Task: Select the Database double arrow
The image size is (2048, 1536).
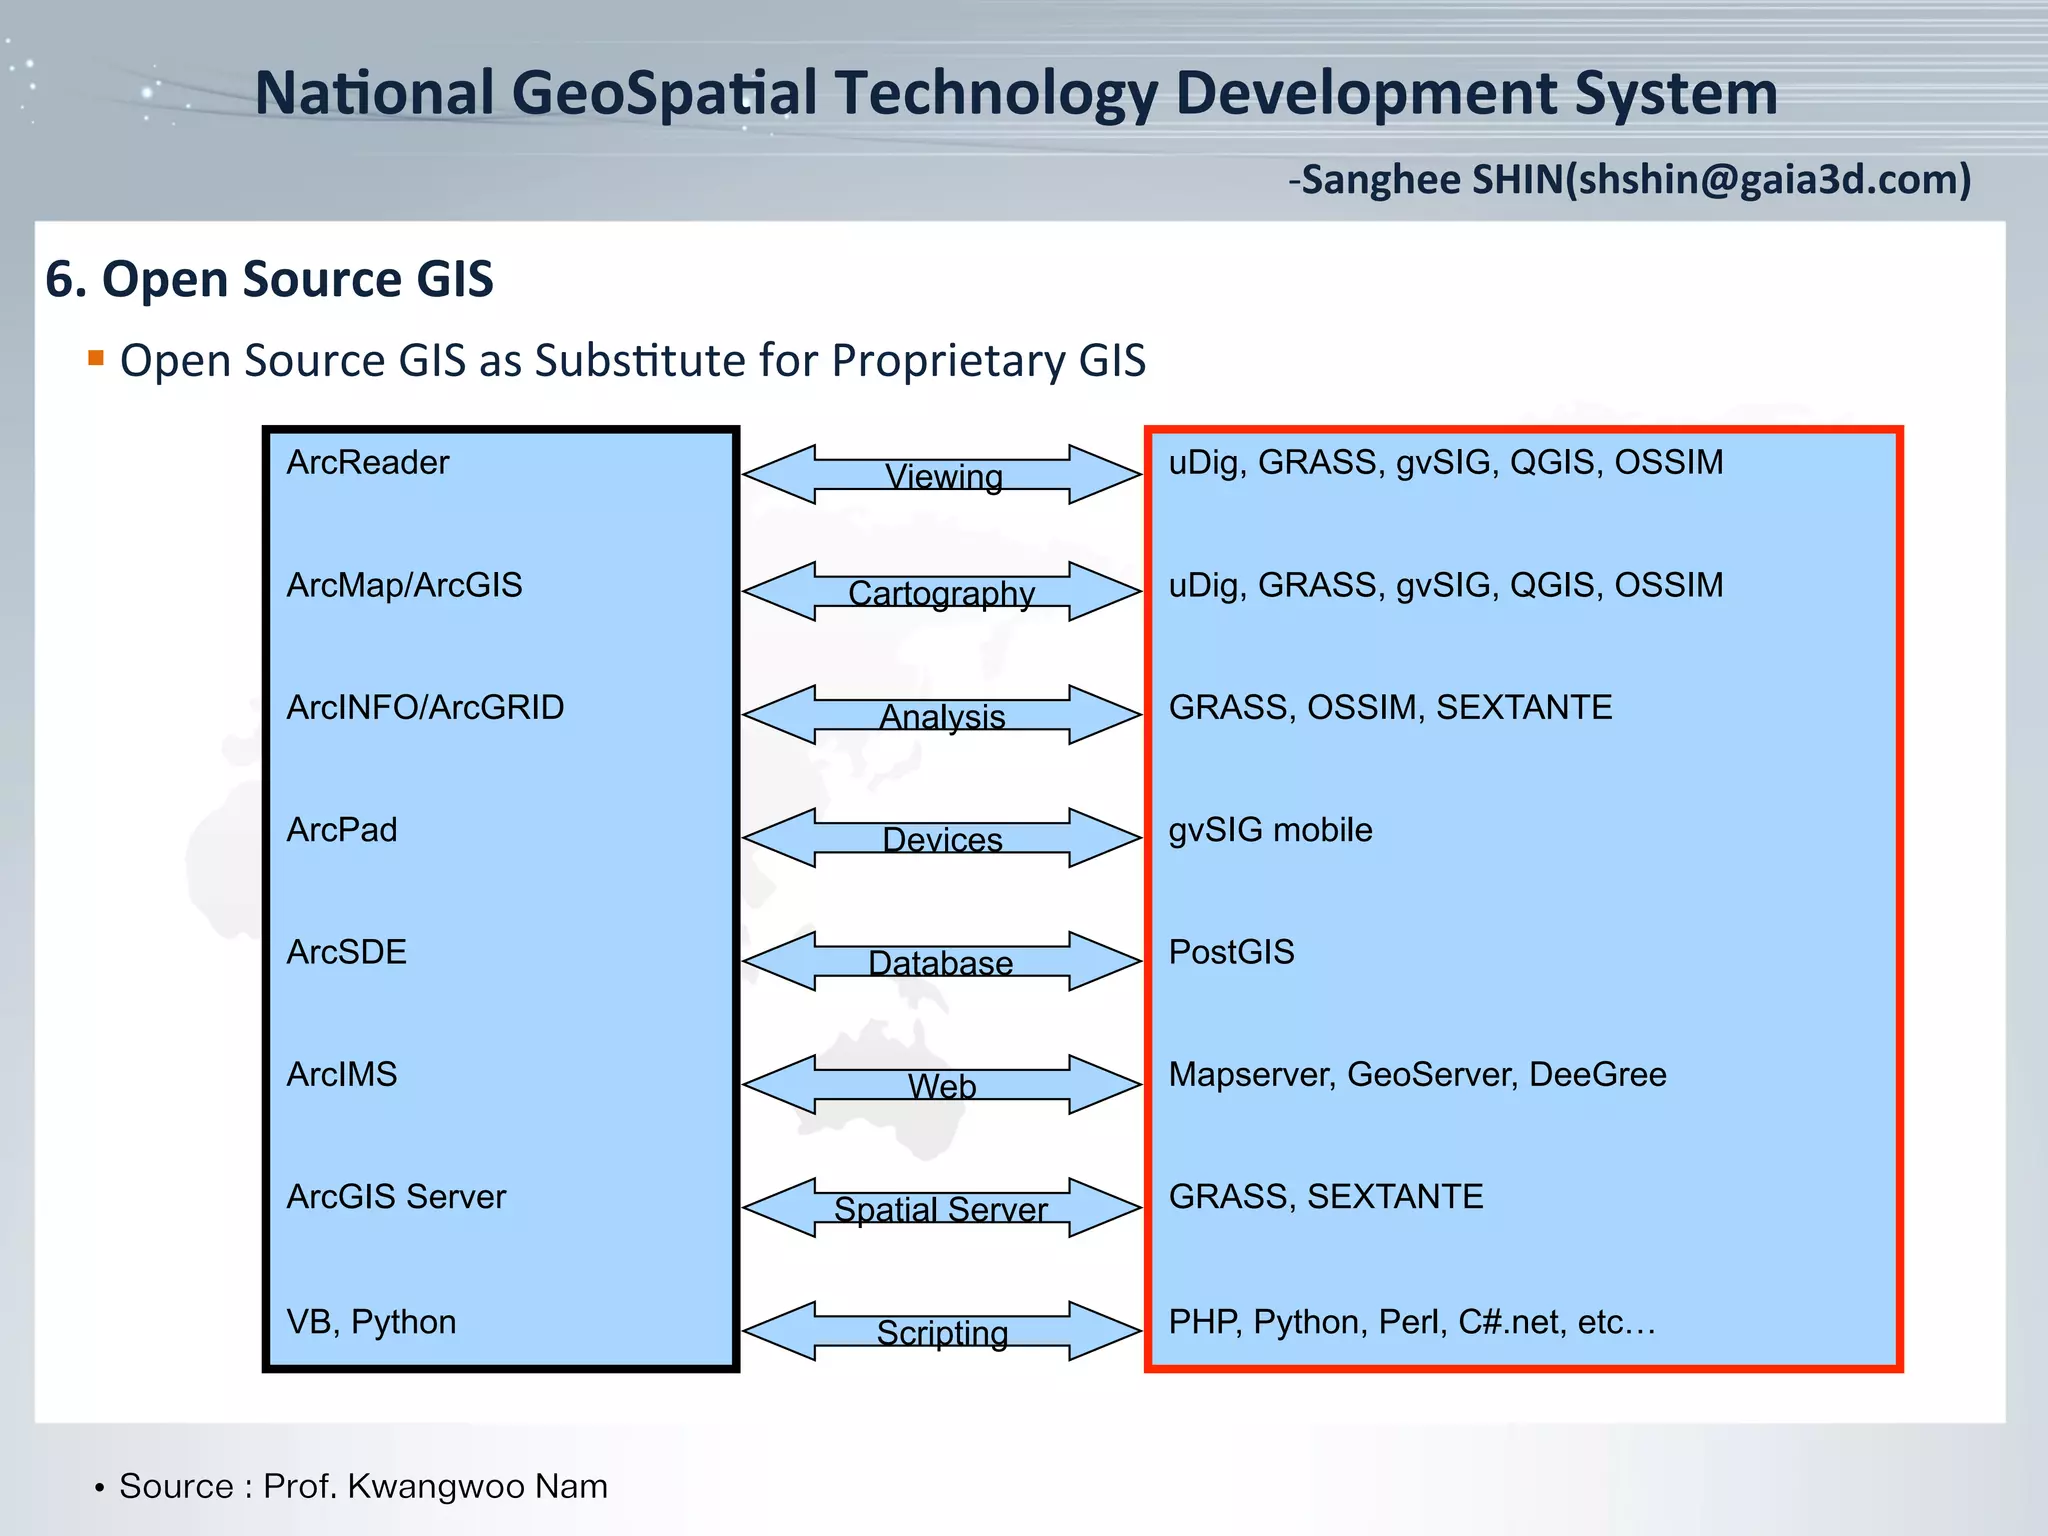Action: click(x=942, y=961)
